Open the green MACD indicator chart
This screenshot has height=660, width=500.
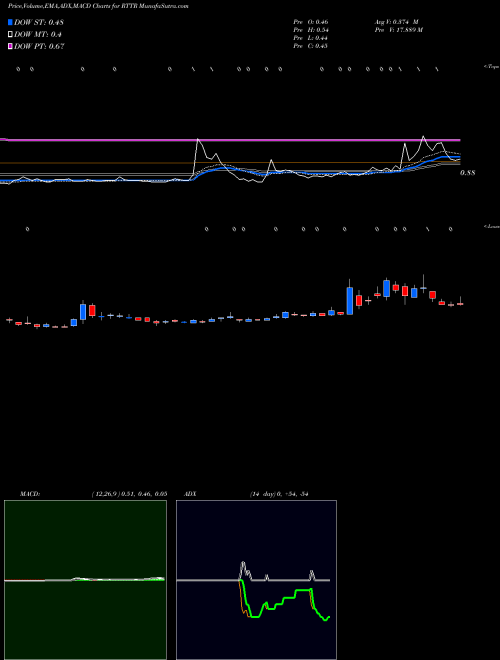pyautogui.click(x=85, y=580)
